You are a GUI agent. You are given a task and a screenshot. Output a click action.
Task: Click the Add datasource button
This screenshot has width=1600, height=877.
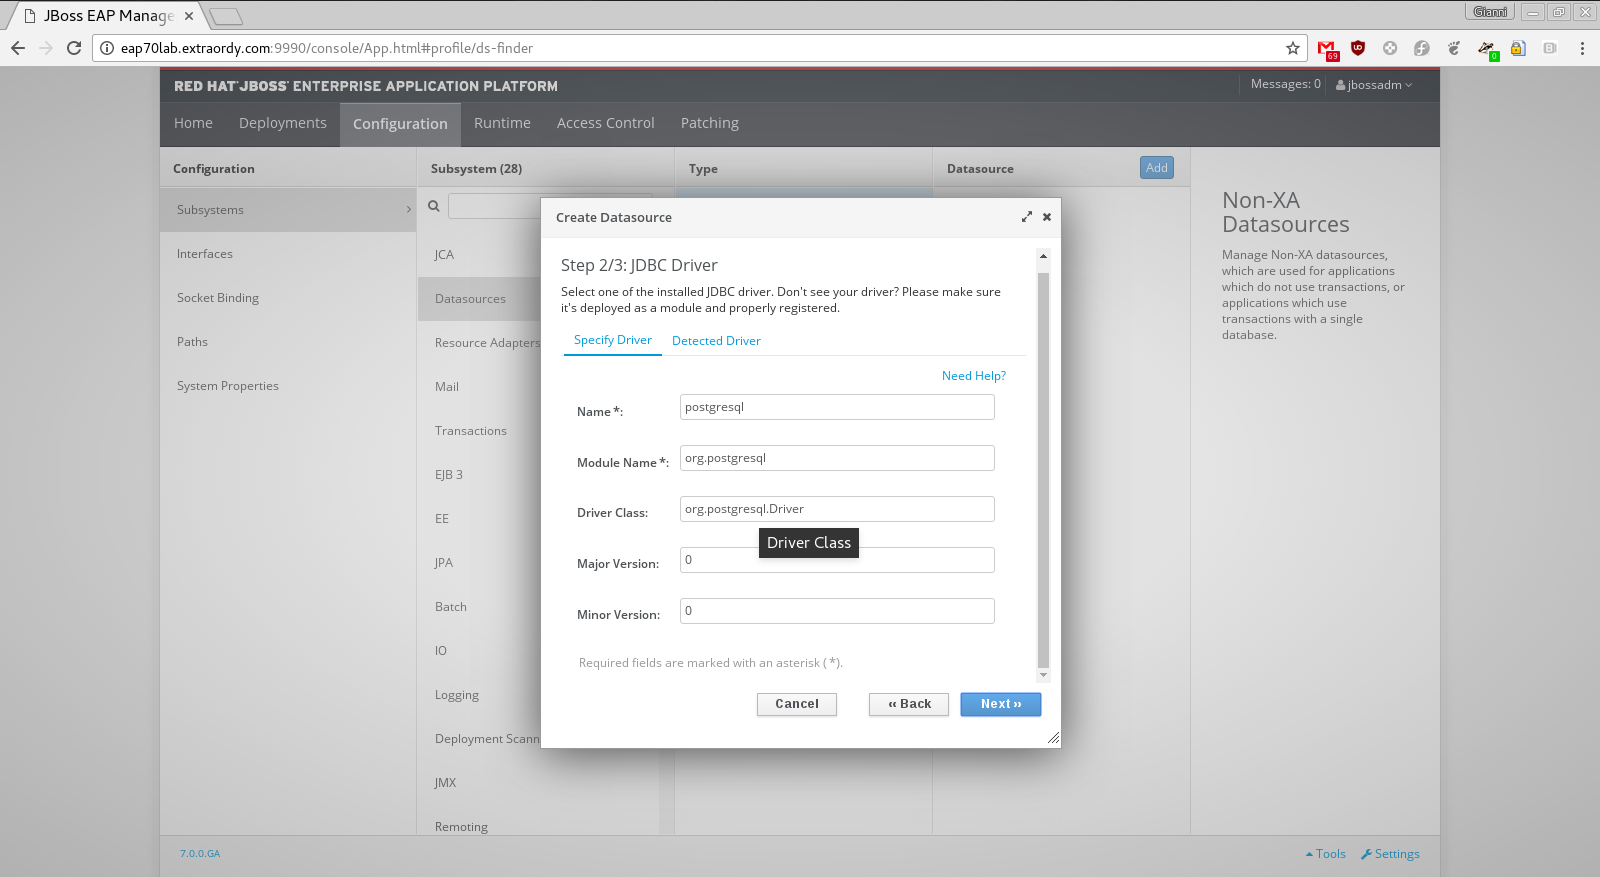tap(1157, 168)
